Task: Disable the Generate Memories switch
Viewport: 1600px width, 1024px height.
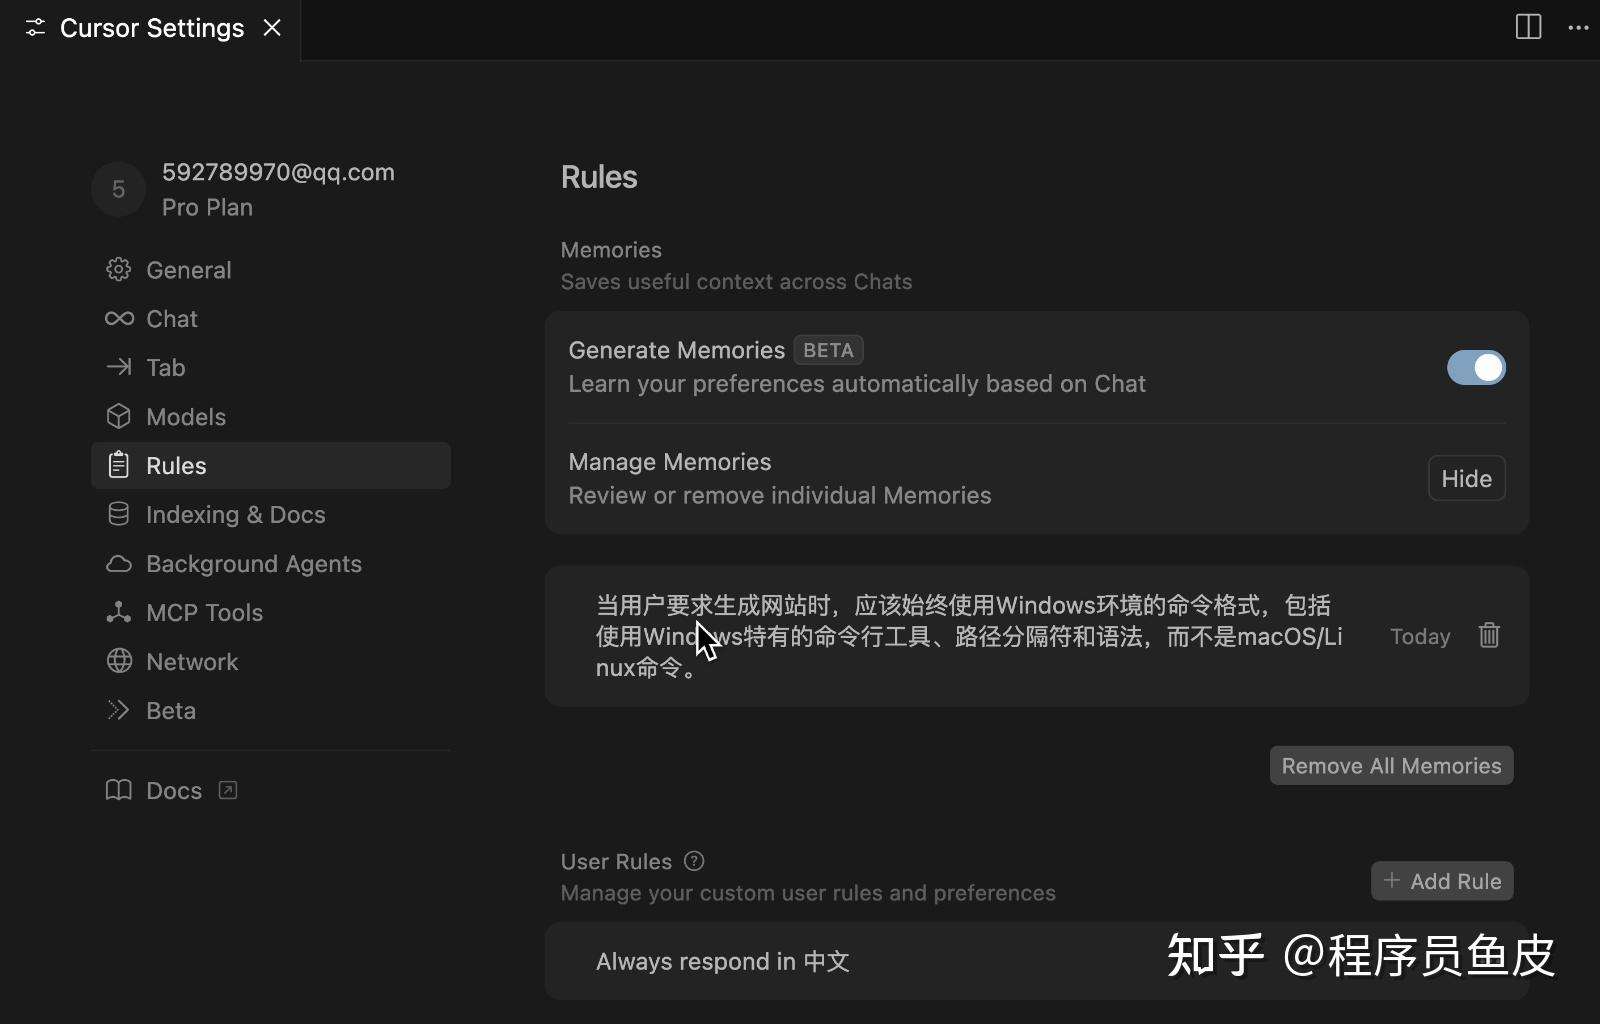Action: pos(1476,367)
